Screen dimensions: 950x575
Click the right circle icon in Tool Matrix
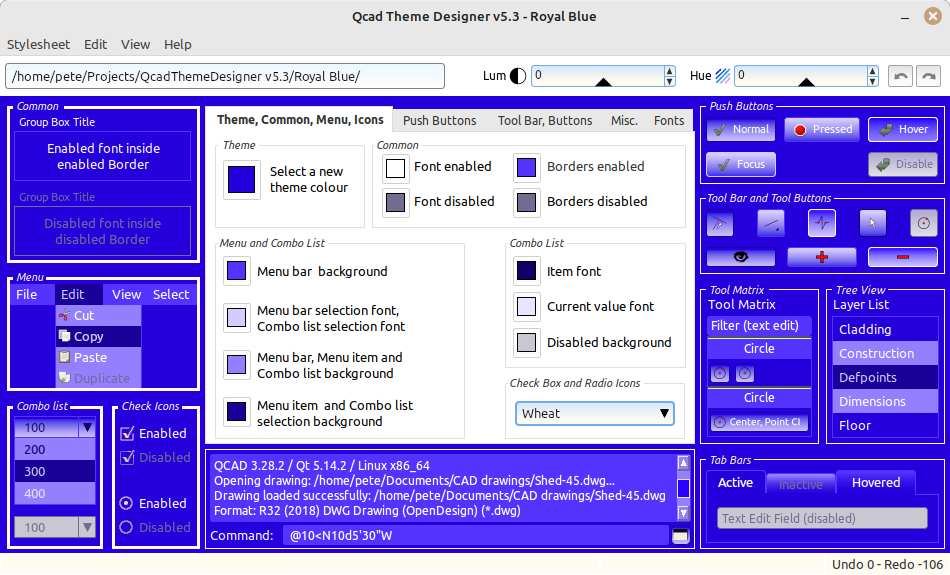pyautogui.click(x=745, y=373)
